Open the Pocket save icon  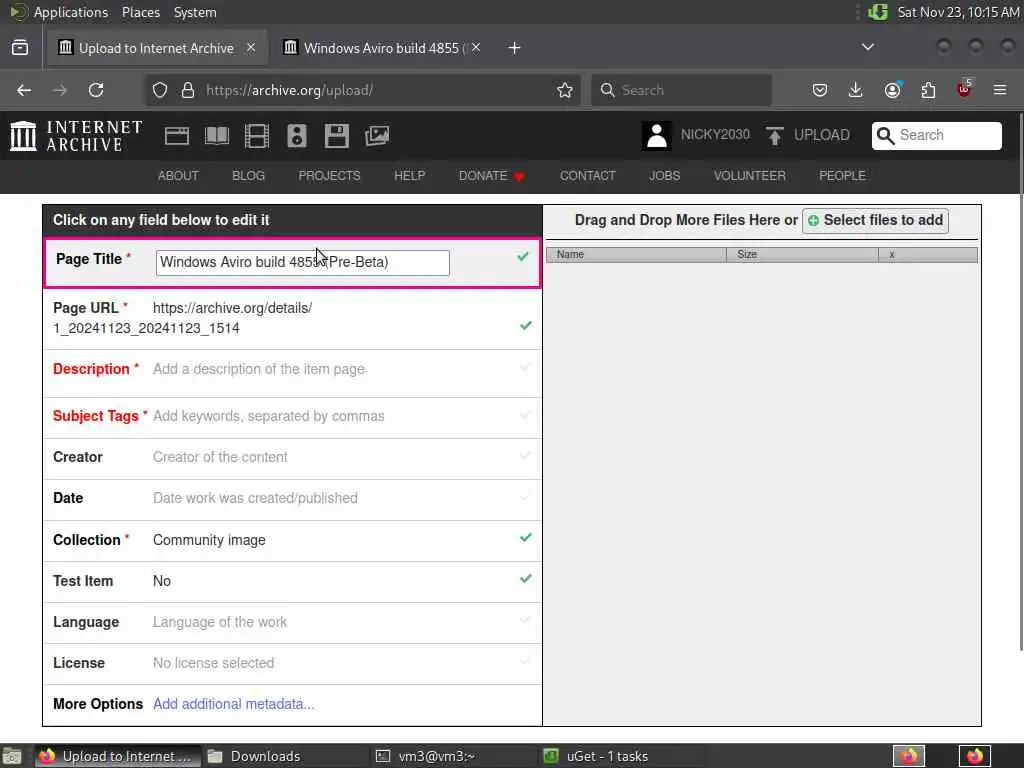click(x=820, y=90)
